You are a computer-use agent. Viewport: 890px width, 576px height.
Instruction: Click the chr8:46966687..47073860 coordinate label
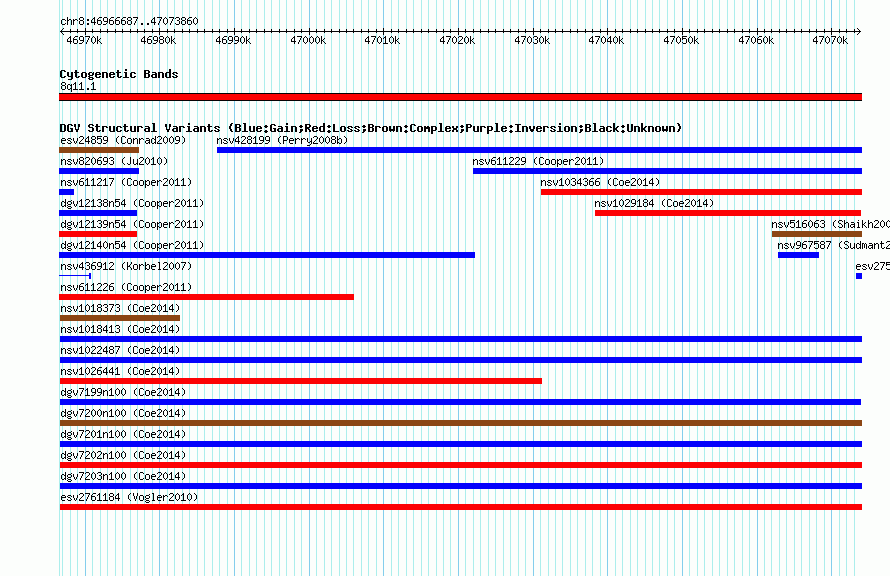click(129, 21)
